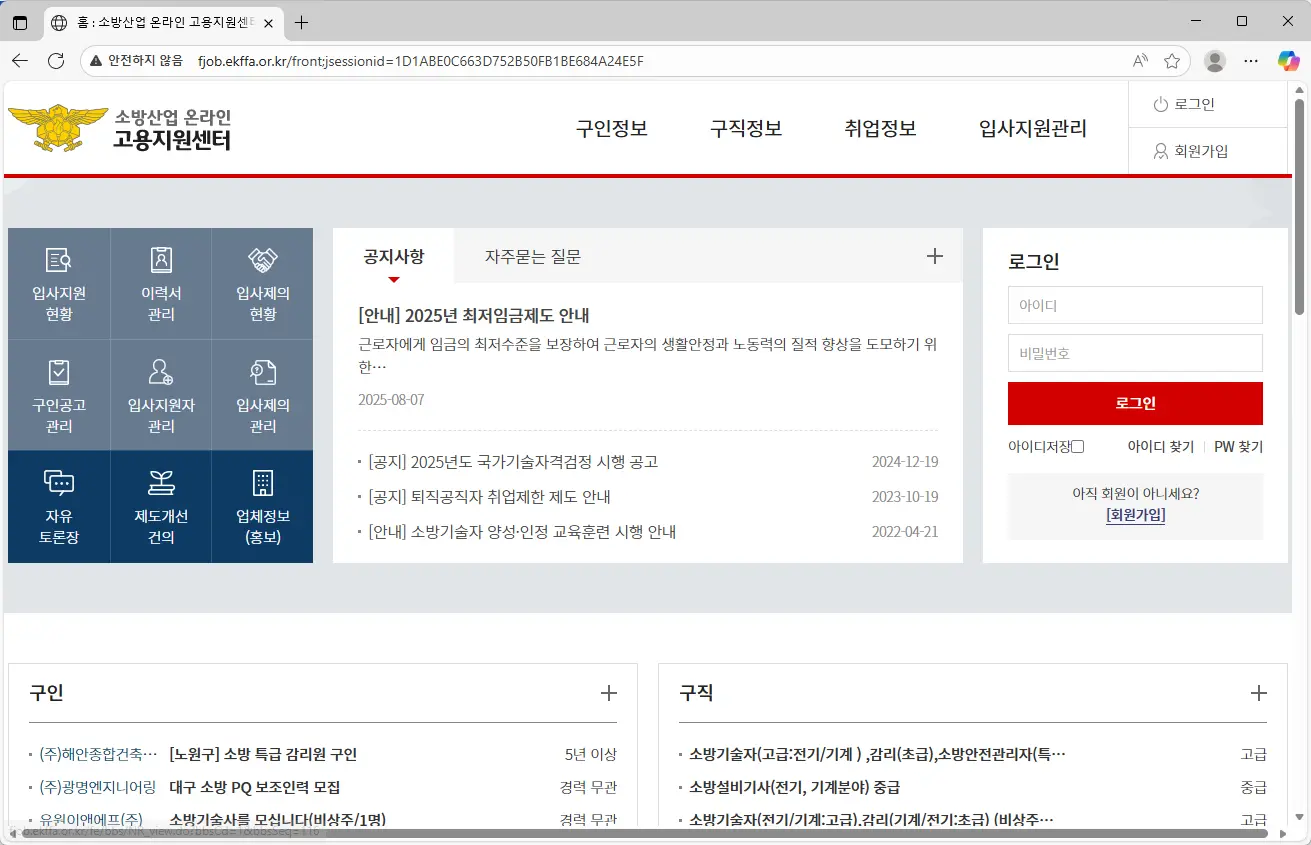The width and height of the screenshot is (1311, 845).
Task: Open the [회원가입] registration link
Action: tap(1135, 515)
